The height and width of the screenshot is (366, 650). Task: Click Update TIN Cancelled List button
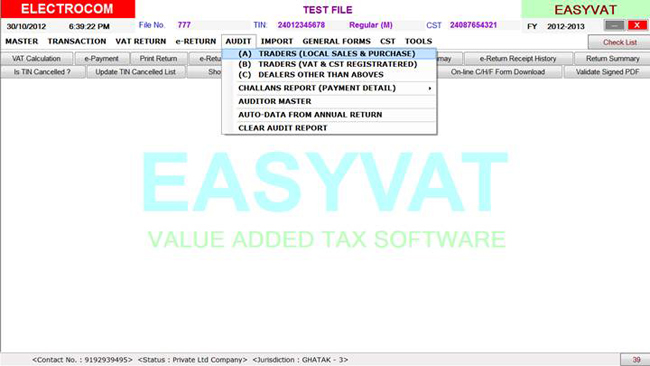[136, 72]
